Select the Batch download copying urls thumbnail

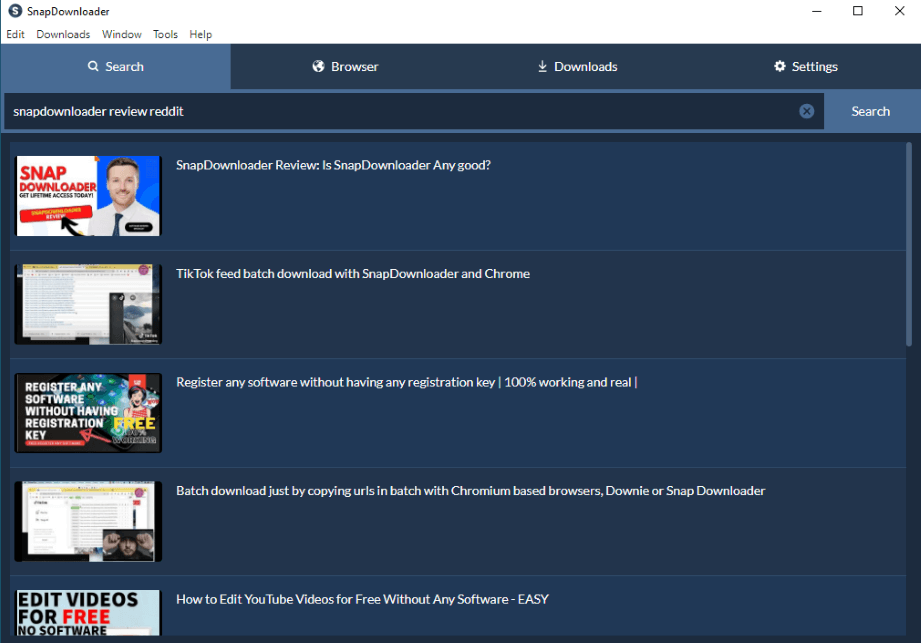click(88, 521)
